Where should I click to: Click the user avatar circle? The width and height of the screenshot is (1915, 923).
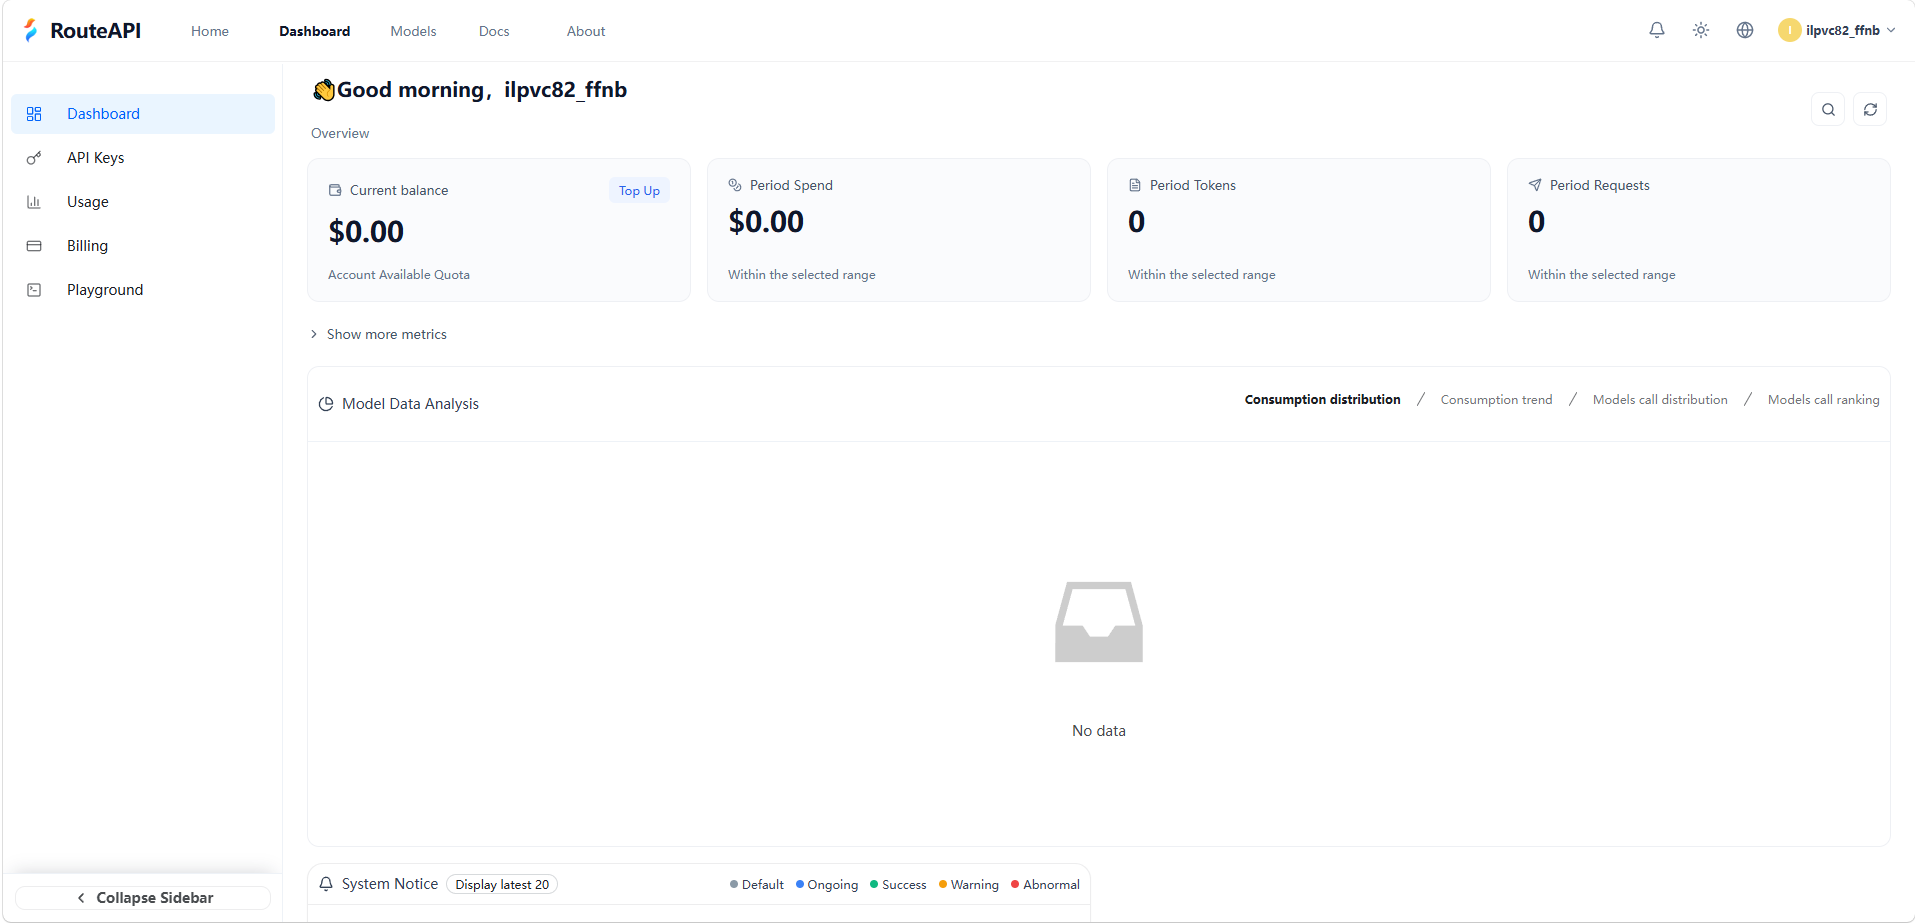pyautogui.click(x=1789, y=30)
